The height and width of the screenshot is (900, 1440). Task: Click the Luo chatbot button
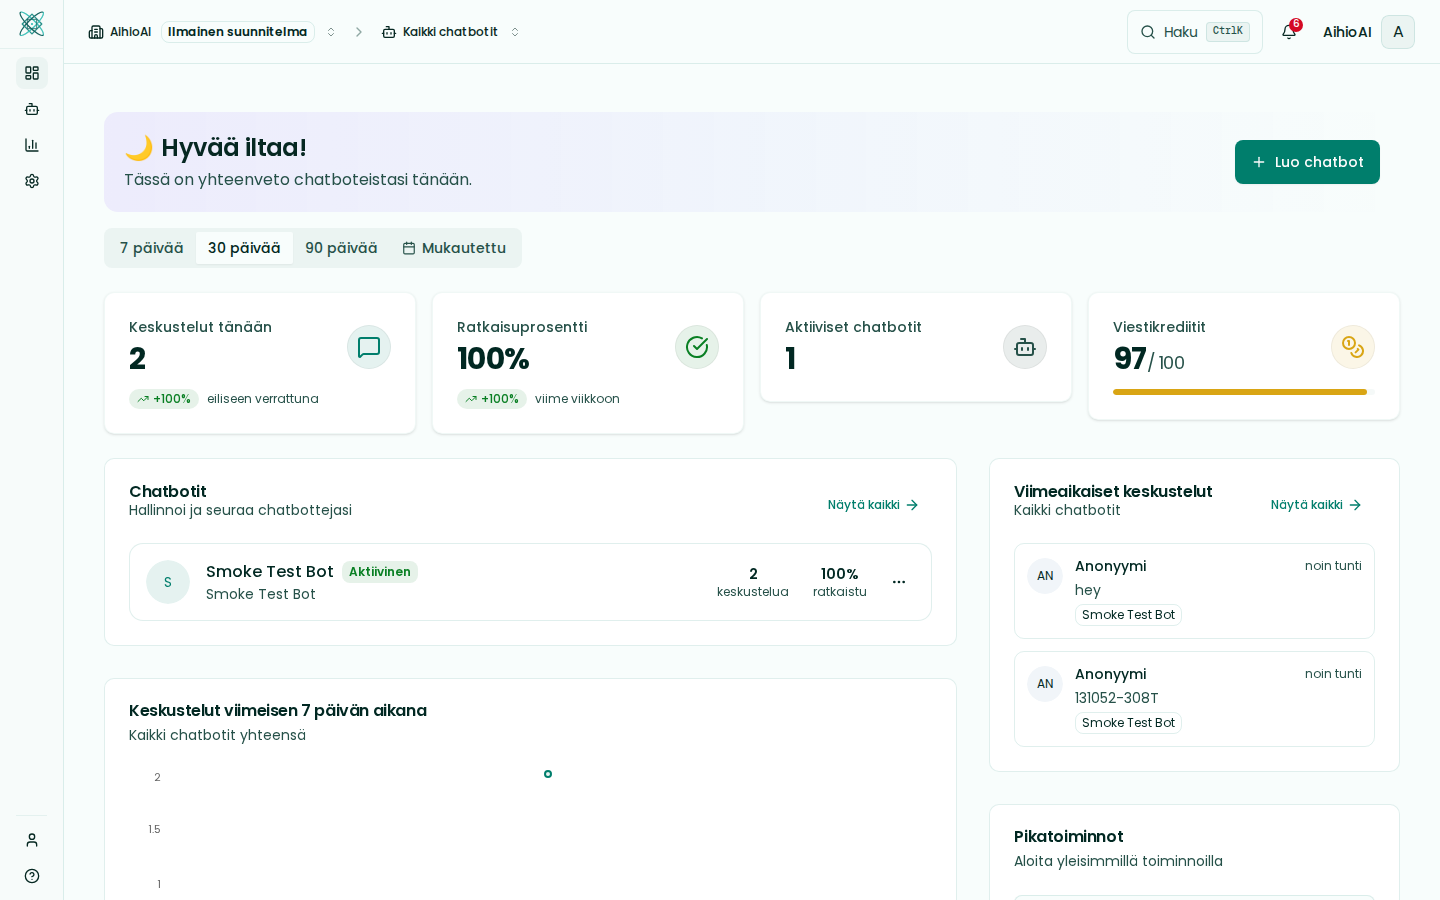pos(1307,162)
